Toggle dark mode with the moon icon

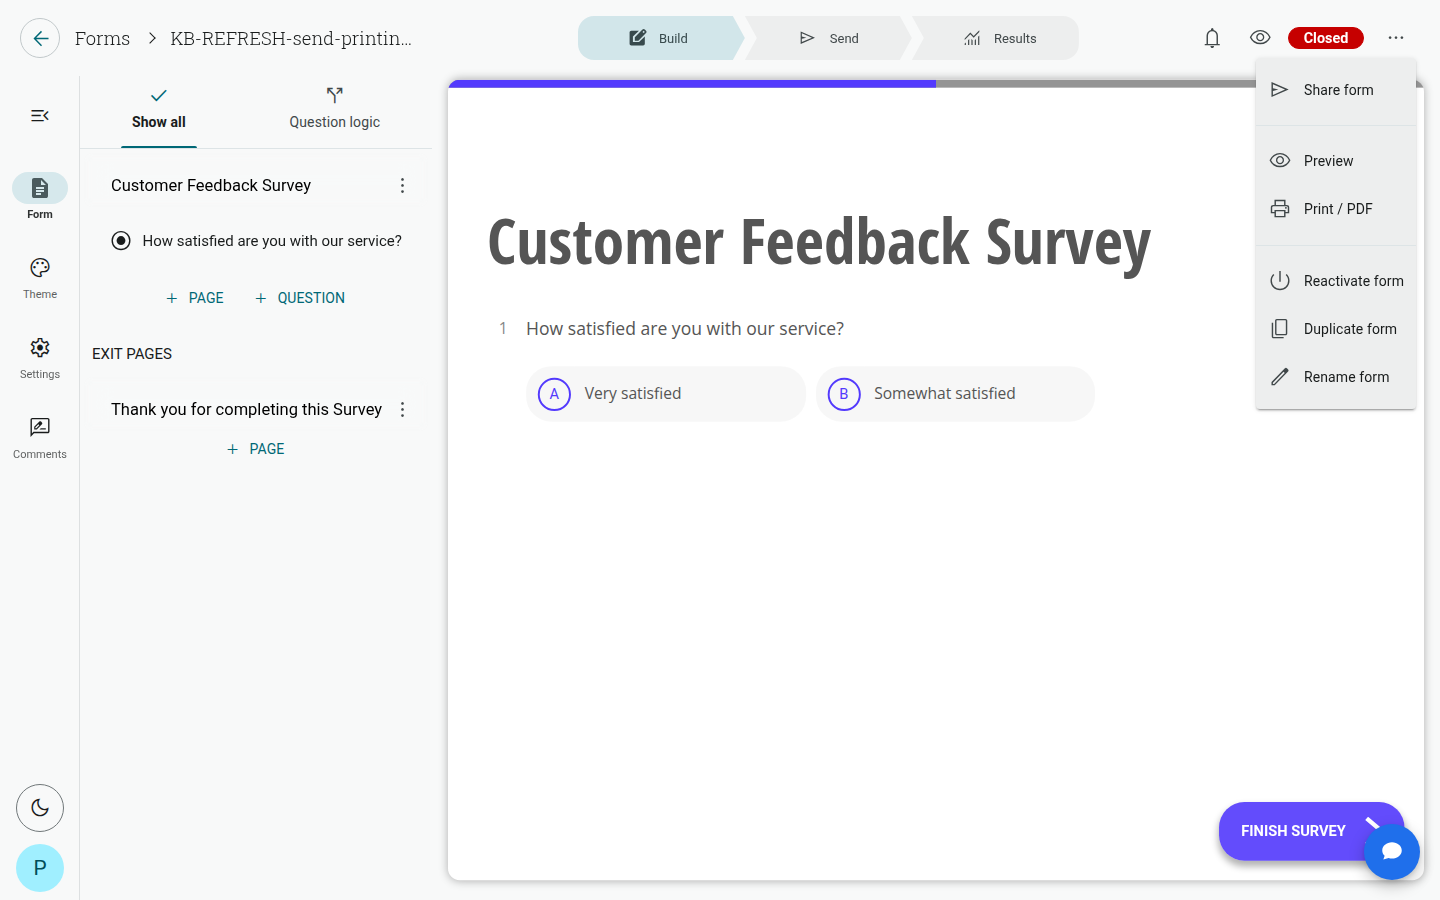[x=40, y=808]
